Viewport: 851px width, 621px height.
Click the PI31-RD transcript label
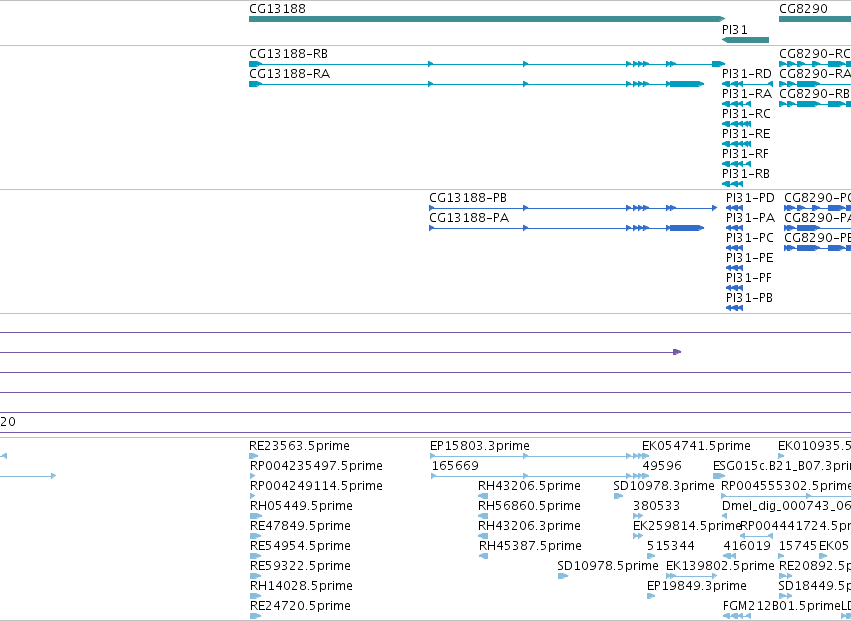746,74
